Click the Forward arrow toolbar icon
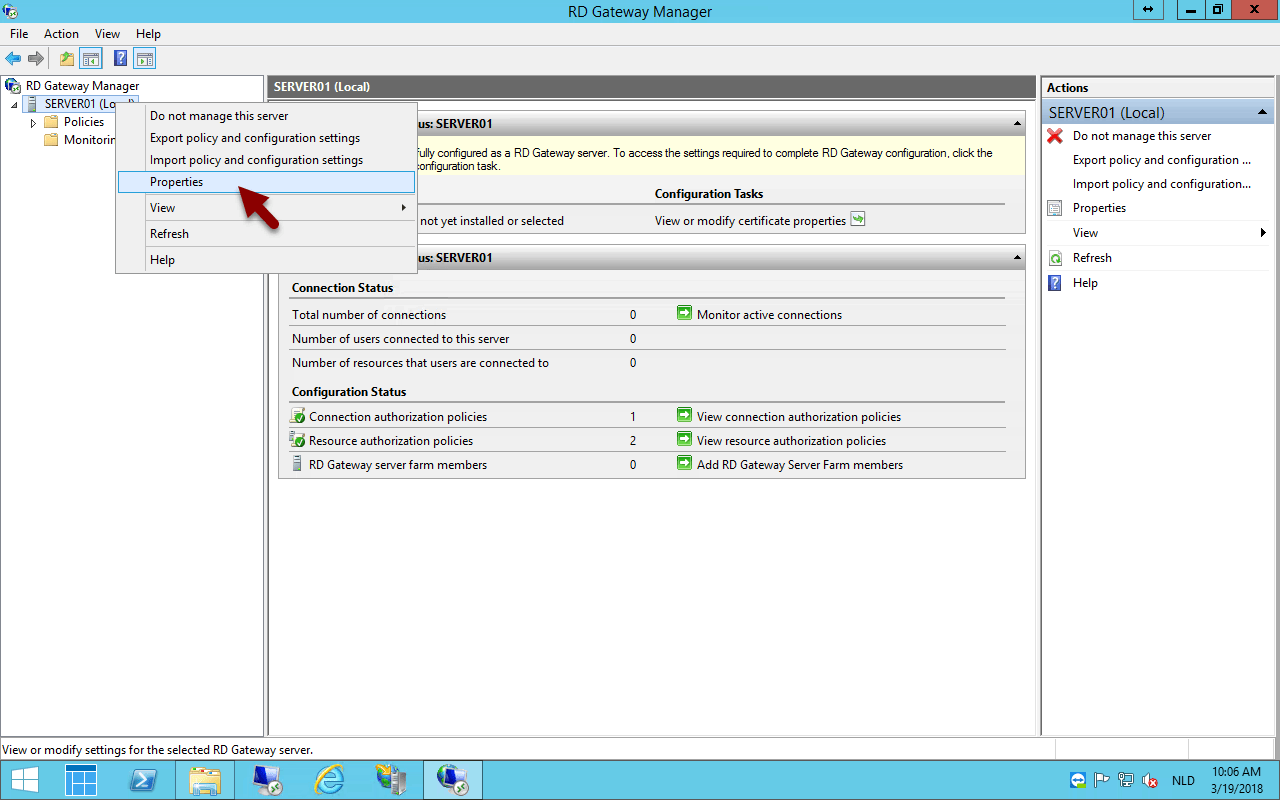The width and height of the screenshot is (1280, 800). [x=36, y=59]
